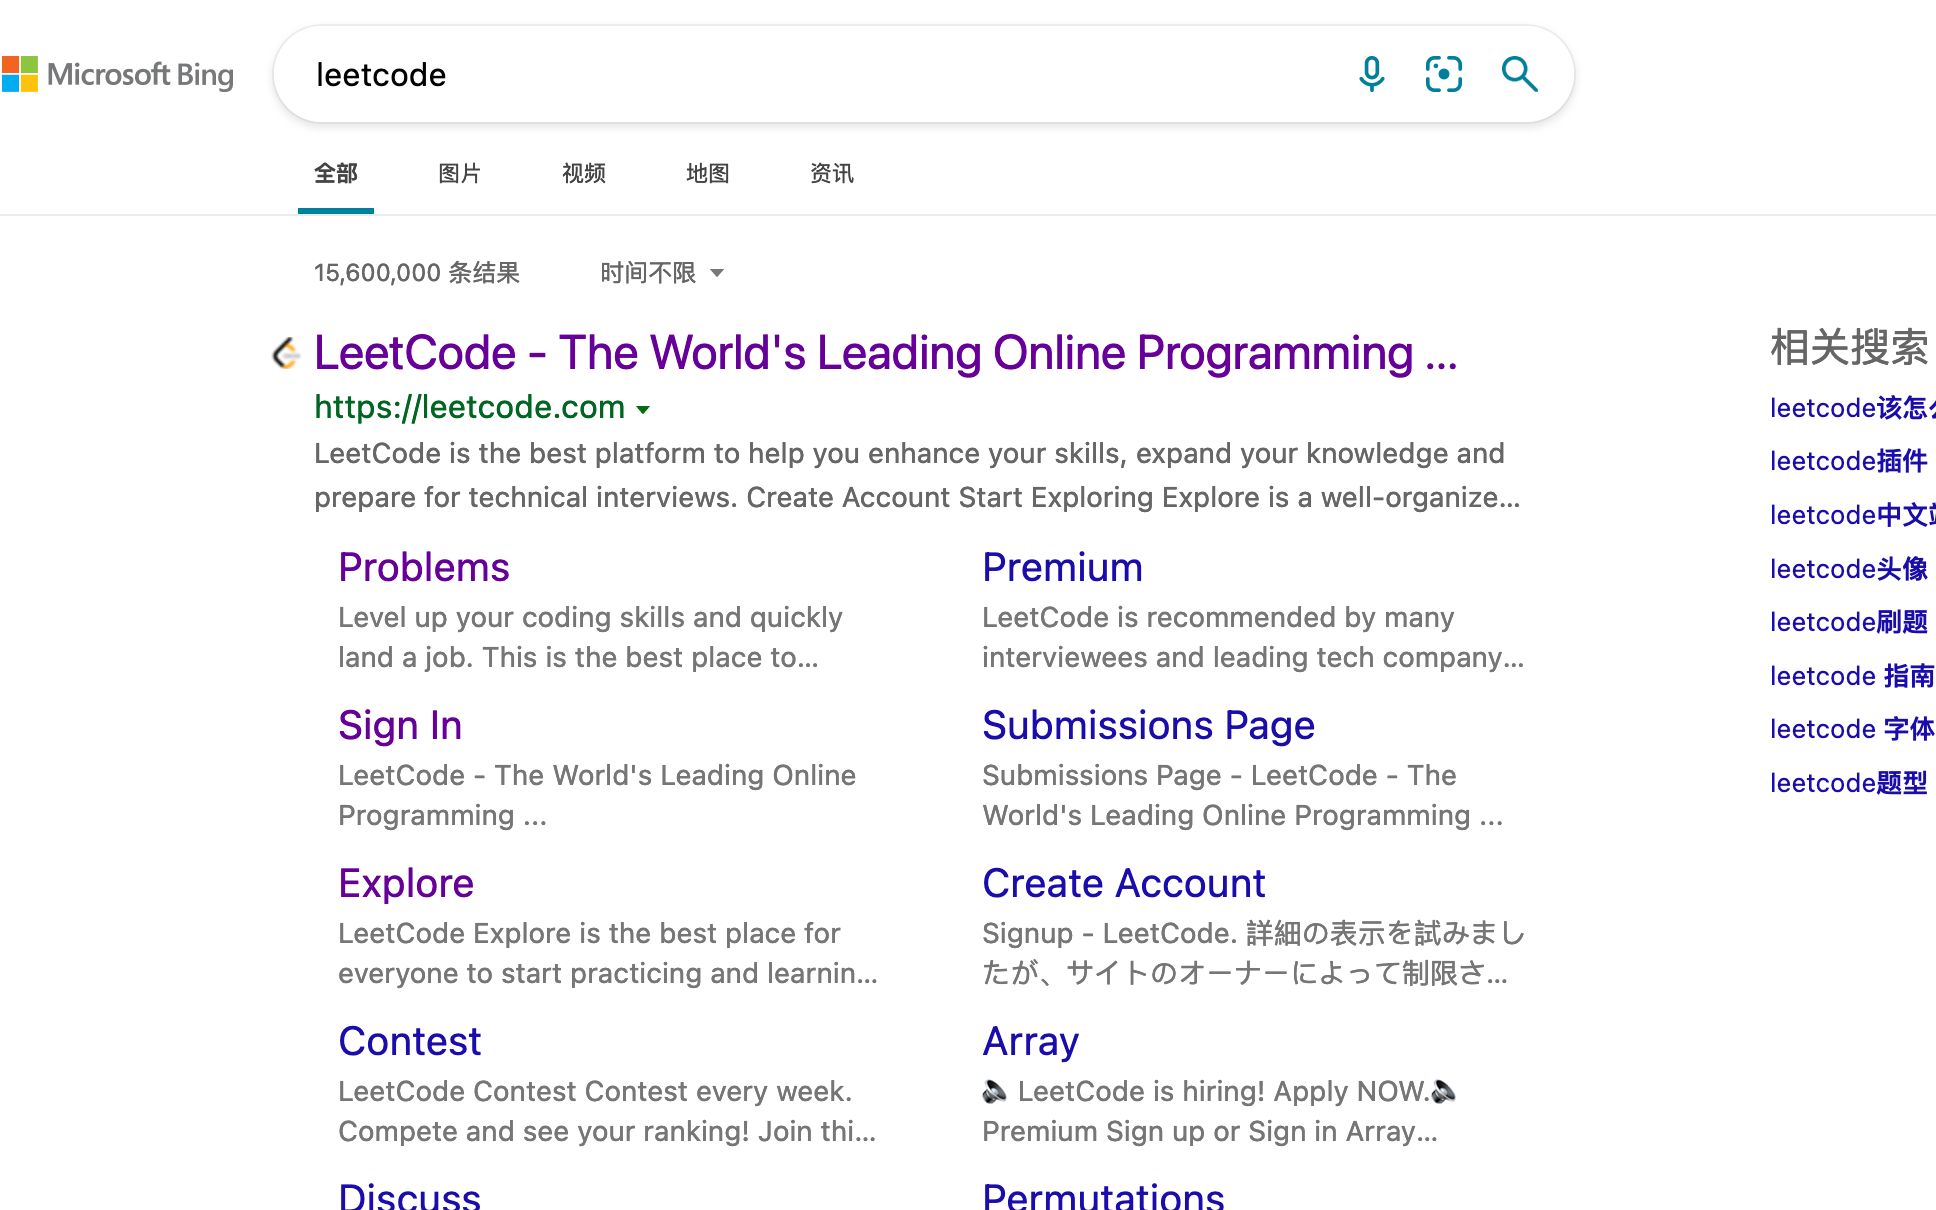Switch to the 图片 tab
The height and width of the screenshot is (1210, 1936).
[459, 173]
